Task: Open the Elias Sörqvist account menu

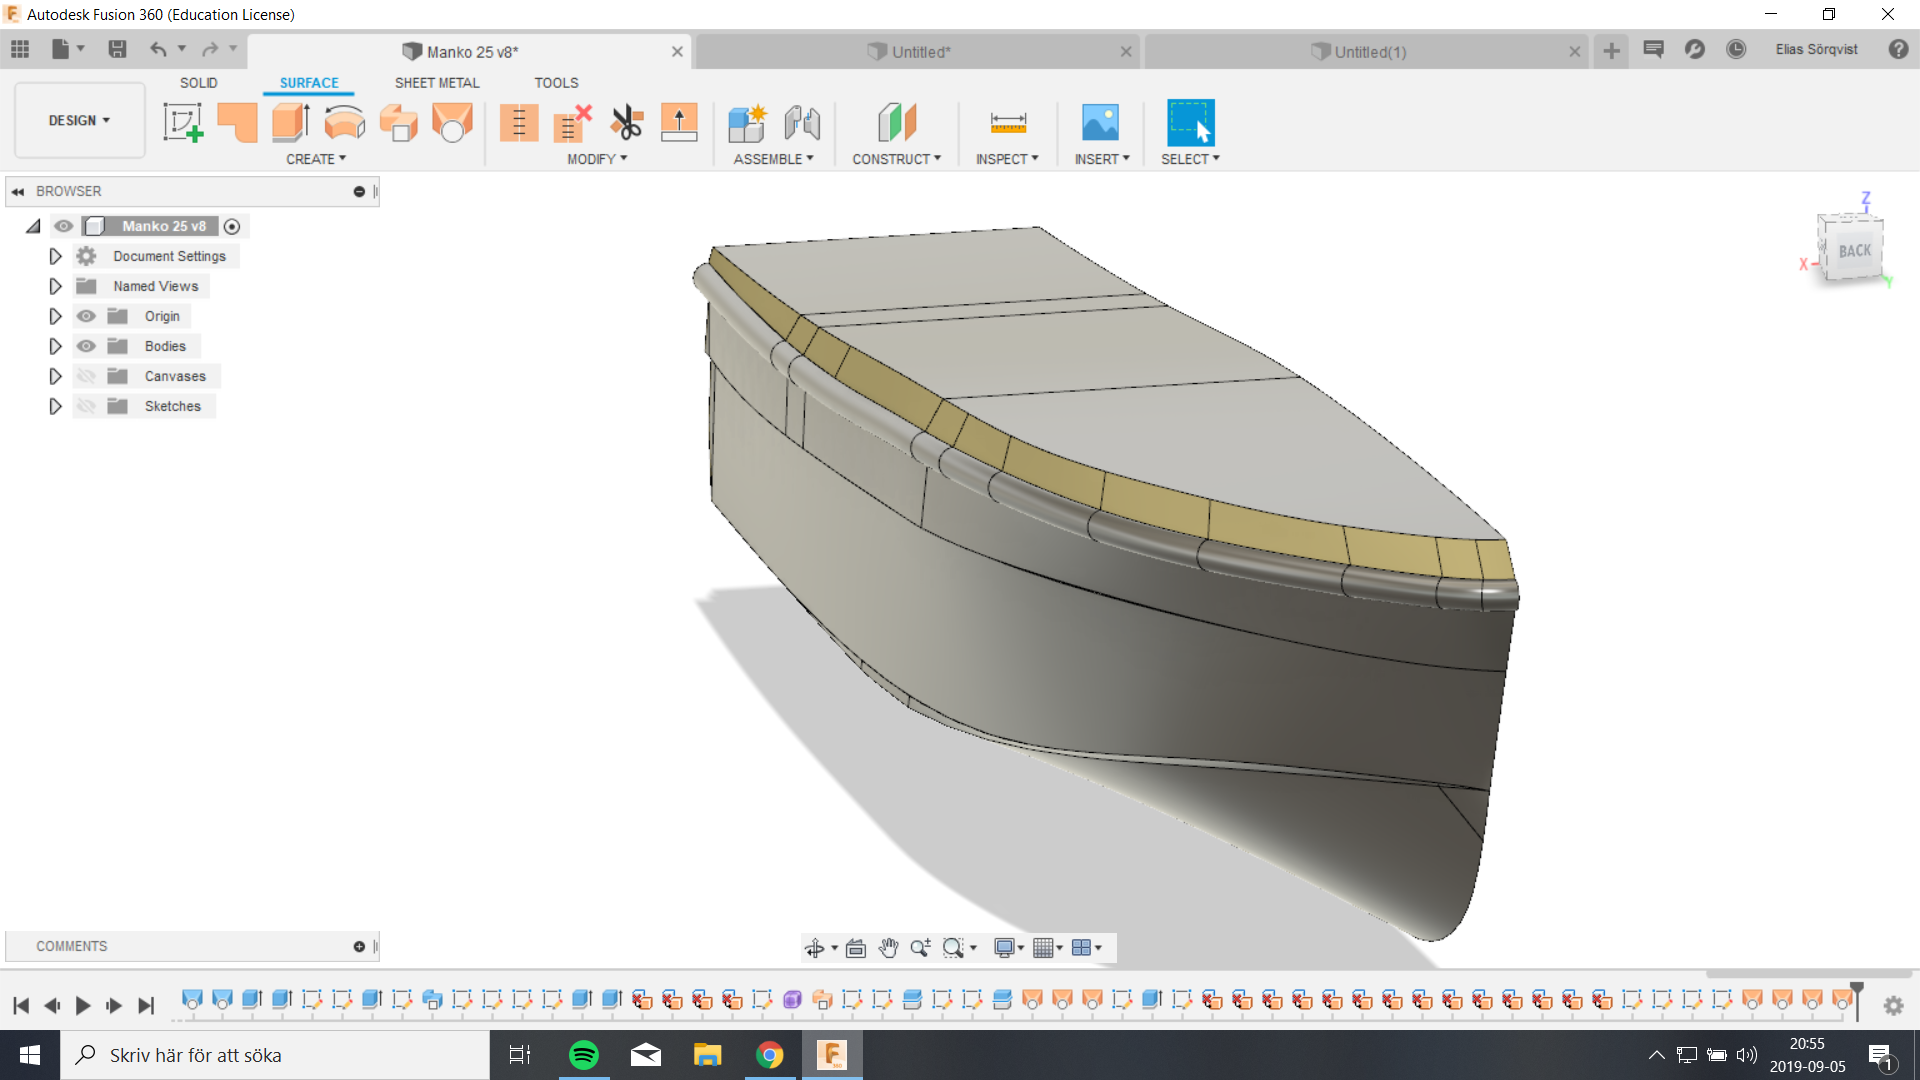Action: [x=1815, y=49]
